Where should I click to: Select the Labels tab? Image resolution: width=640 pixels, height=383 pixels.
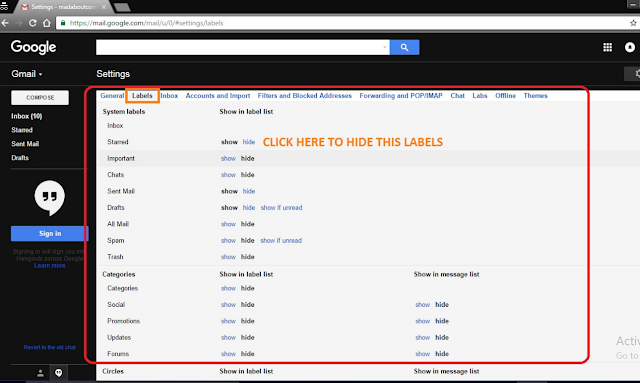tap(142, 96)
